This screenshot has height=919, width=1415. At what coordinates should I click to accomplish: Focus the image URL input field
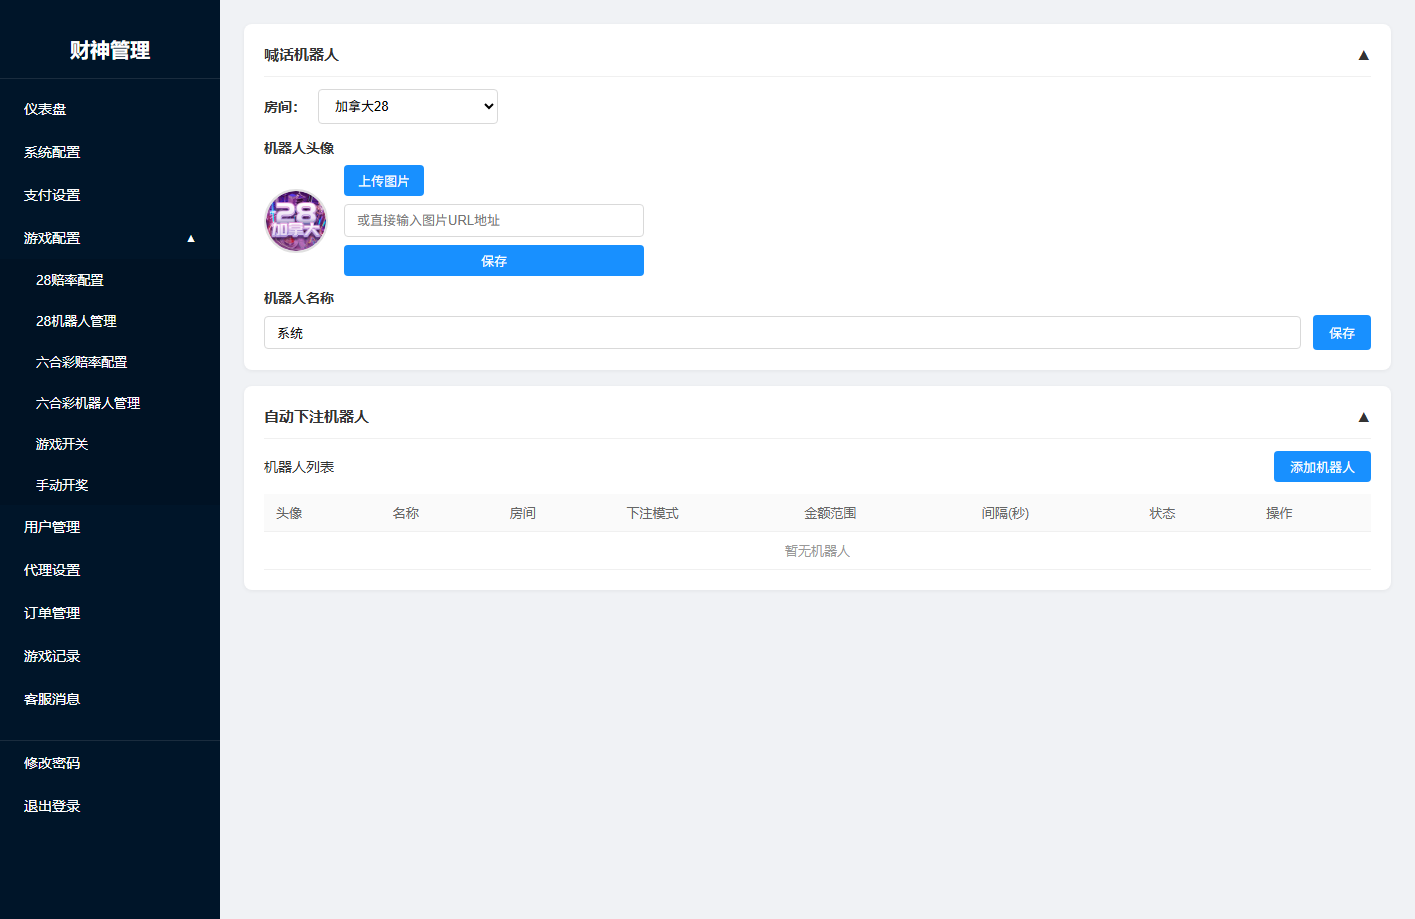point(494,220)
